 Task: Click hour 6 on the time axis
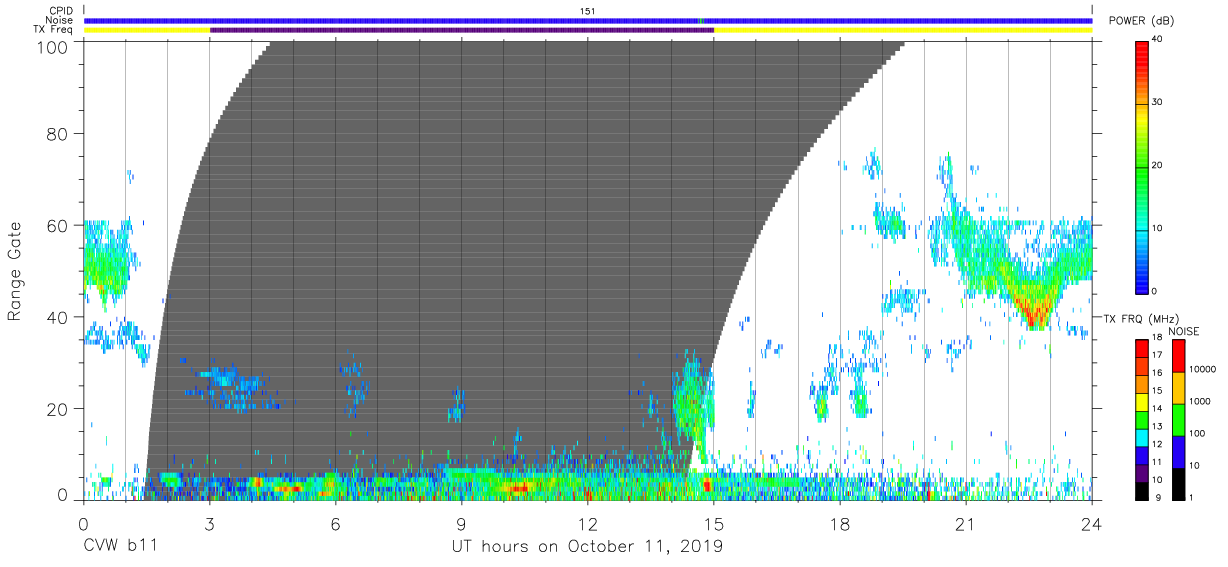[336, 523]
